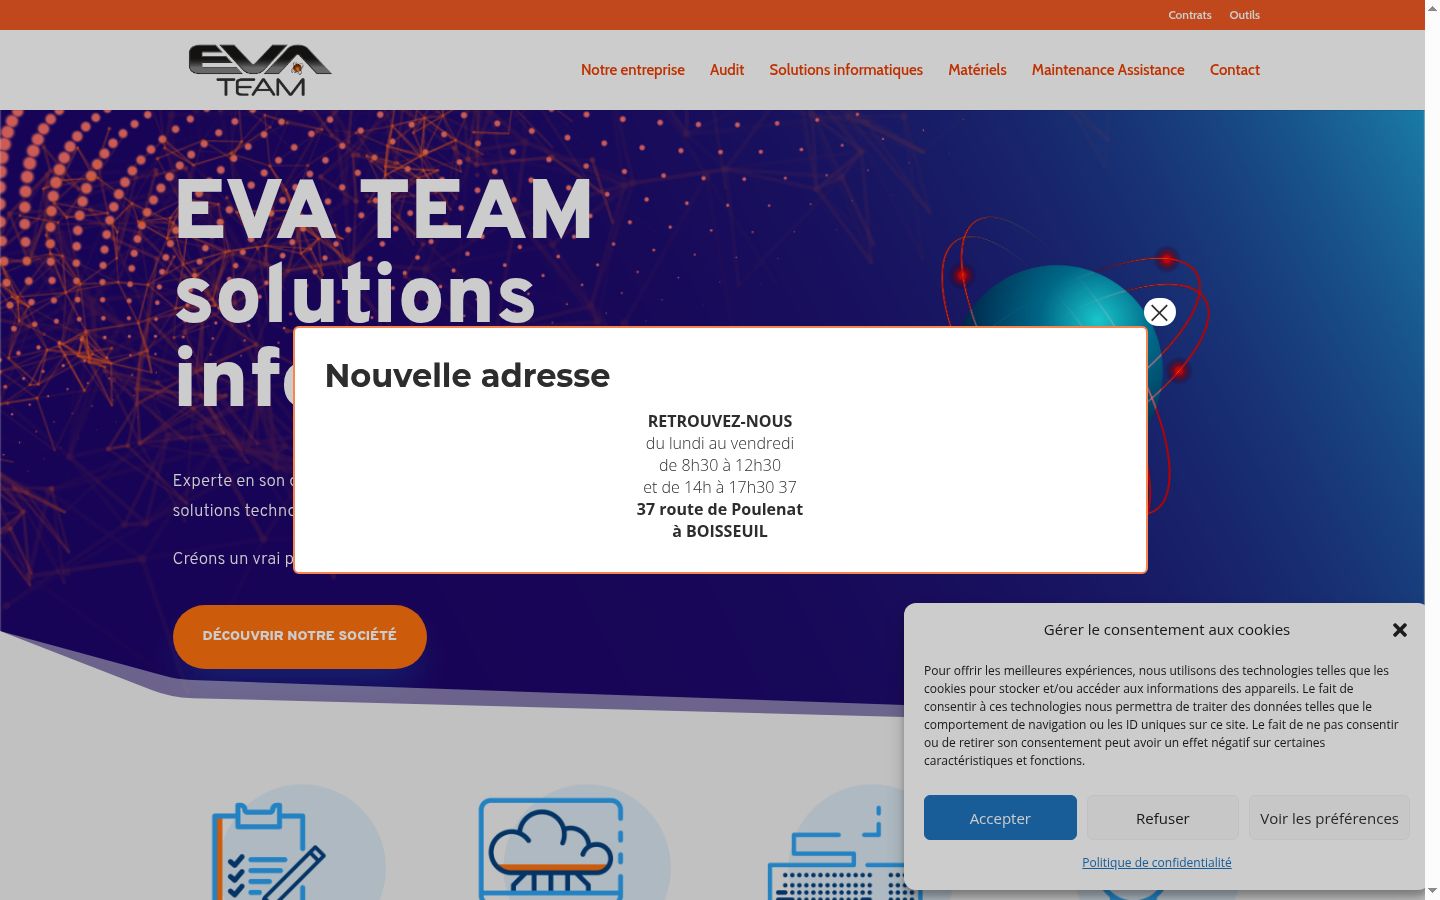This screenshot has height=900, width=1440.
Task: Click the 37 route de Poulenat address
Action: pos(720,509)
